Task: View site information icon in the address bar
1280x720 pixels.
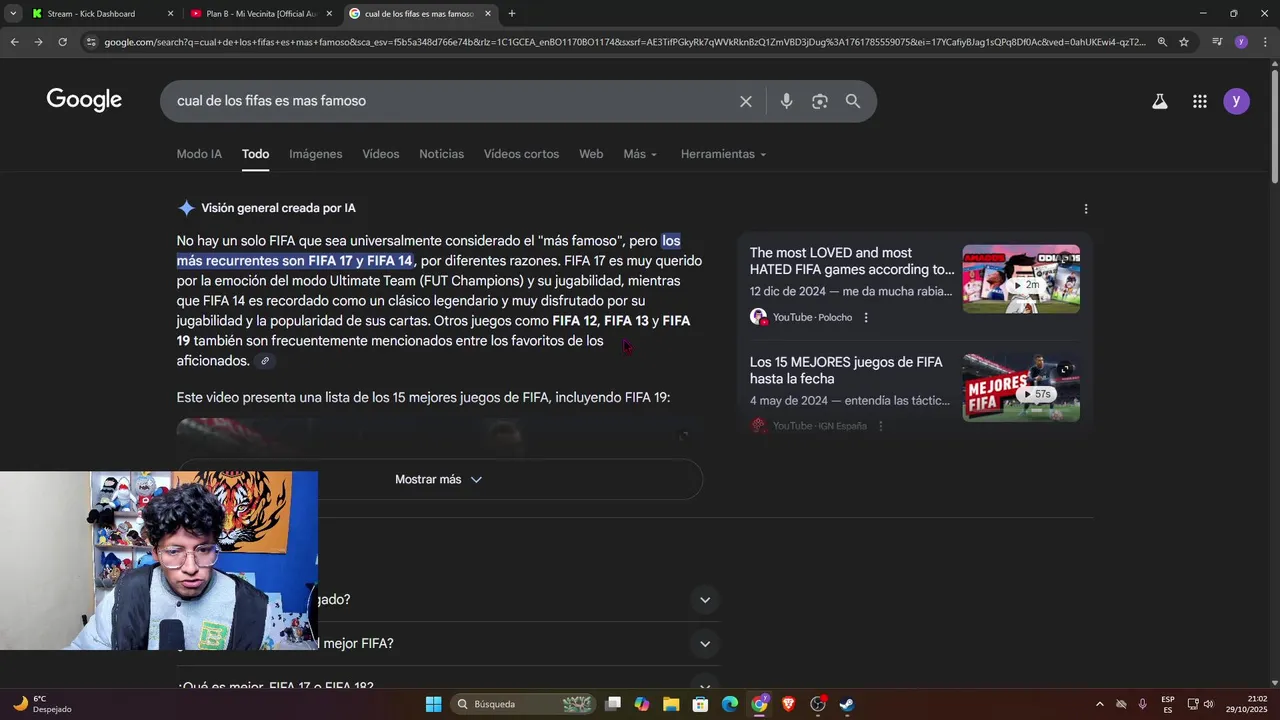Action: pos(91,42)
